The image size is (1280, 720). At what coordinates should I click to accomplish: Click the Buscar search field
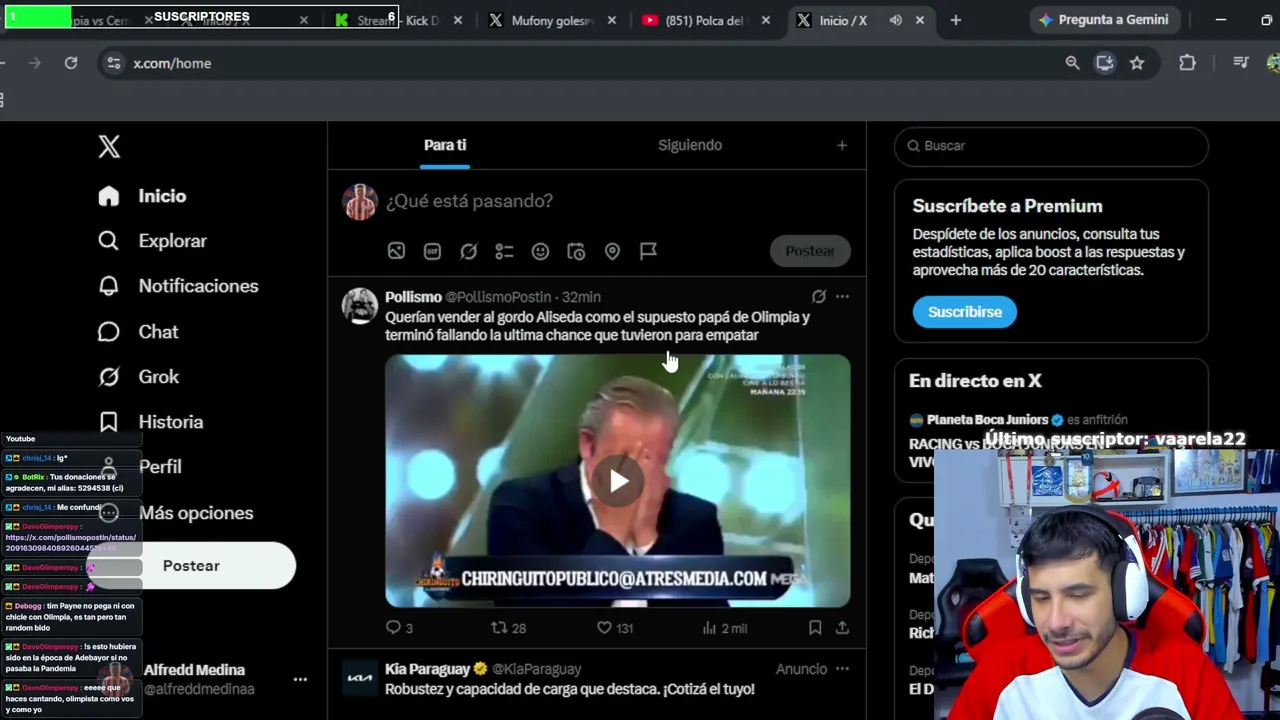1051,146
